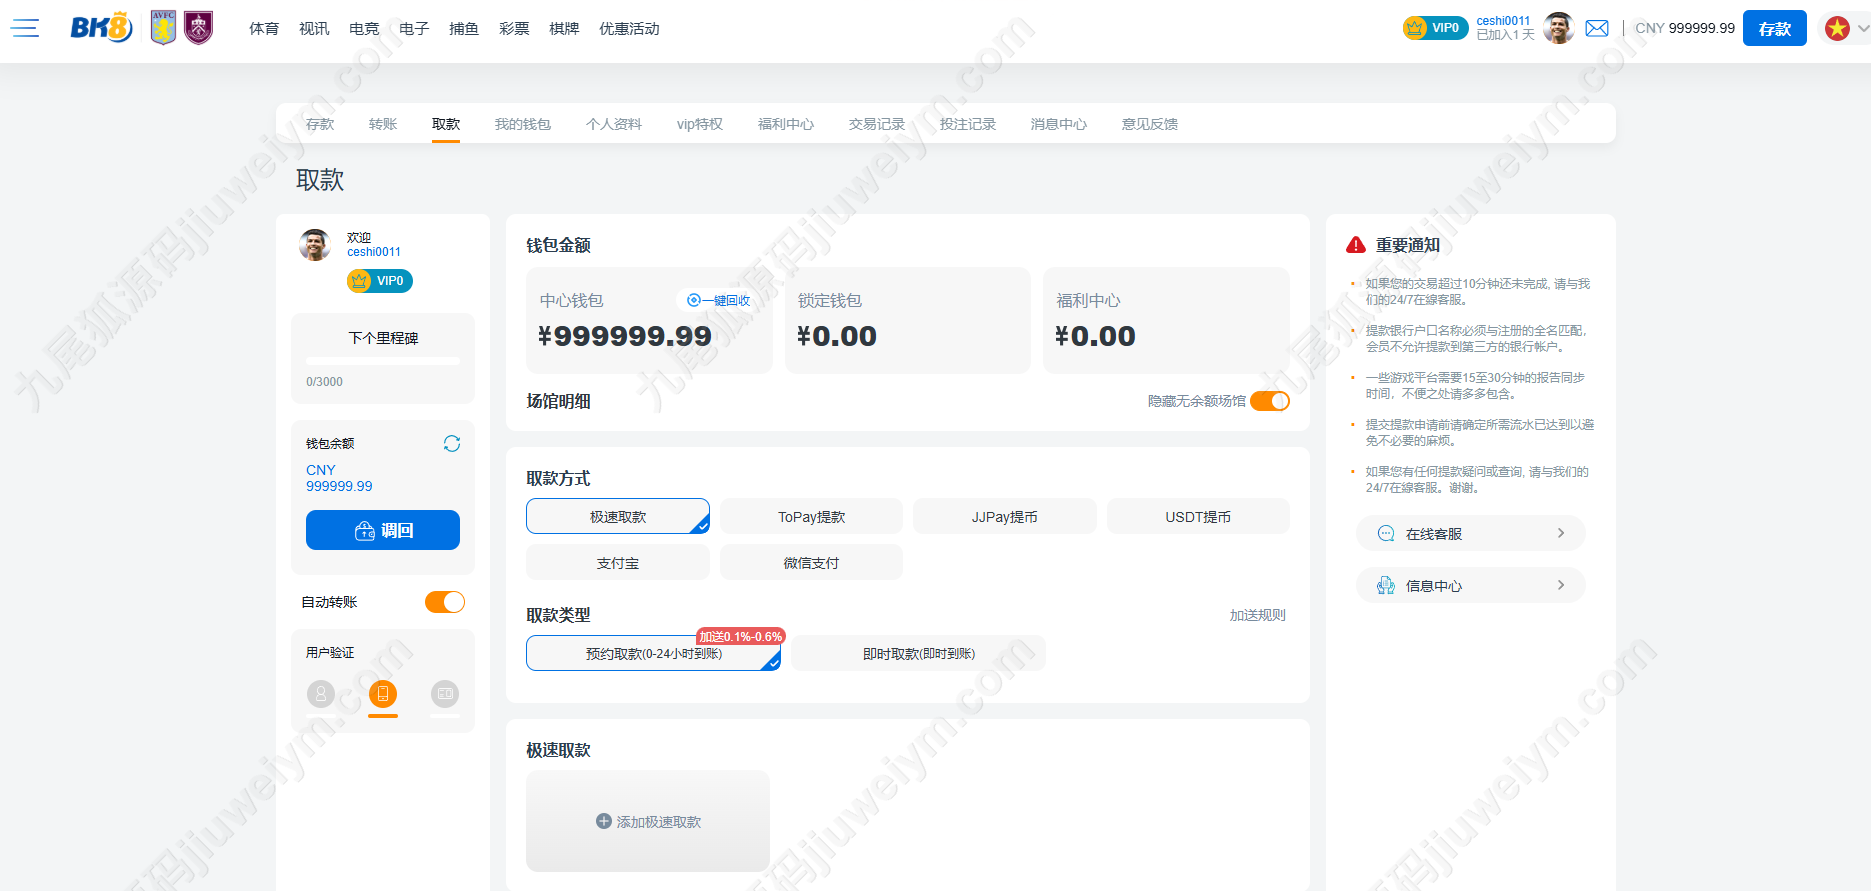Open the hamburger menu icon
This screenshot has height=891, width=1871.
coord(25,28)
